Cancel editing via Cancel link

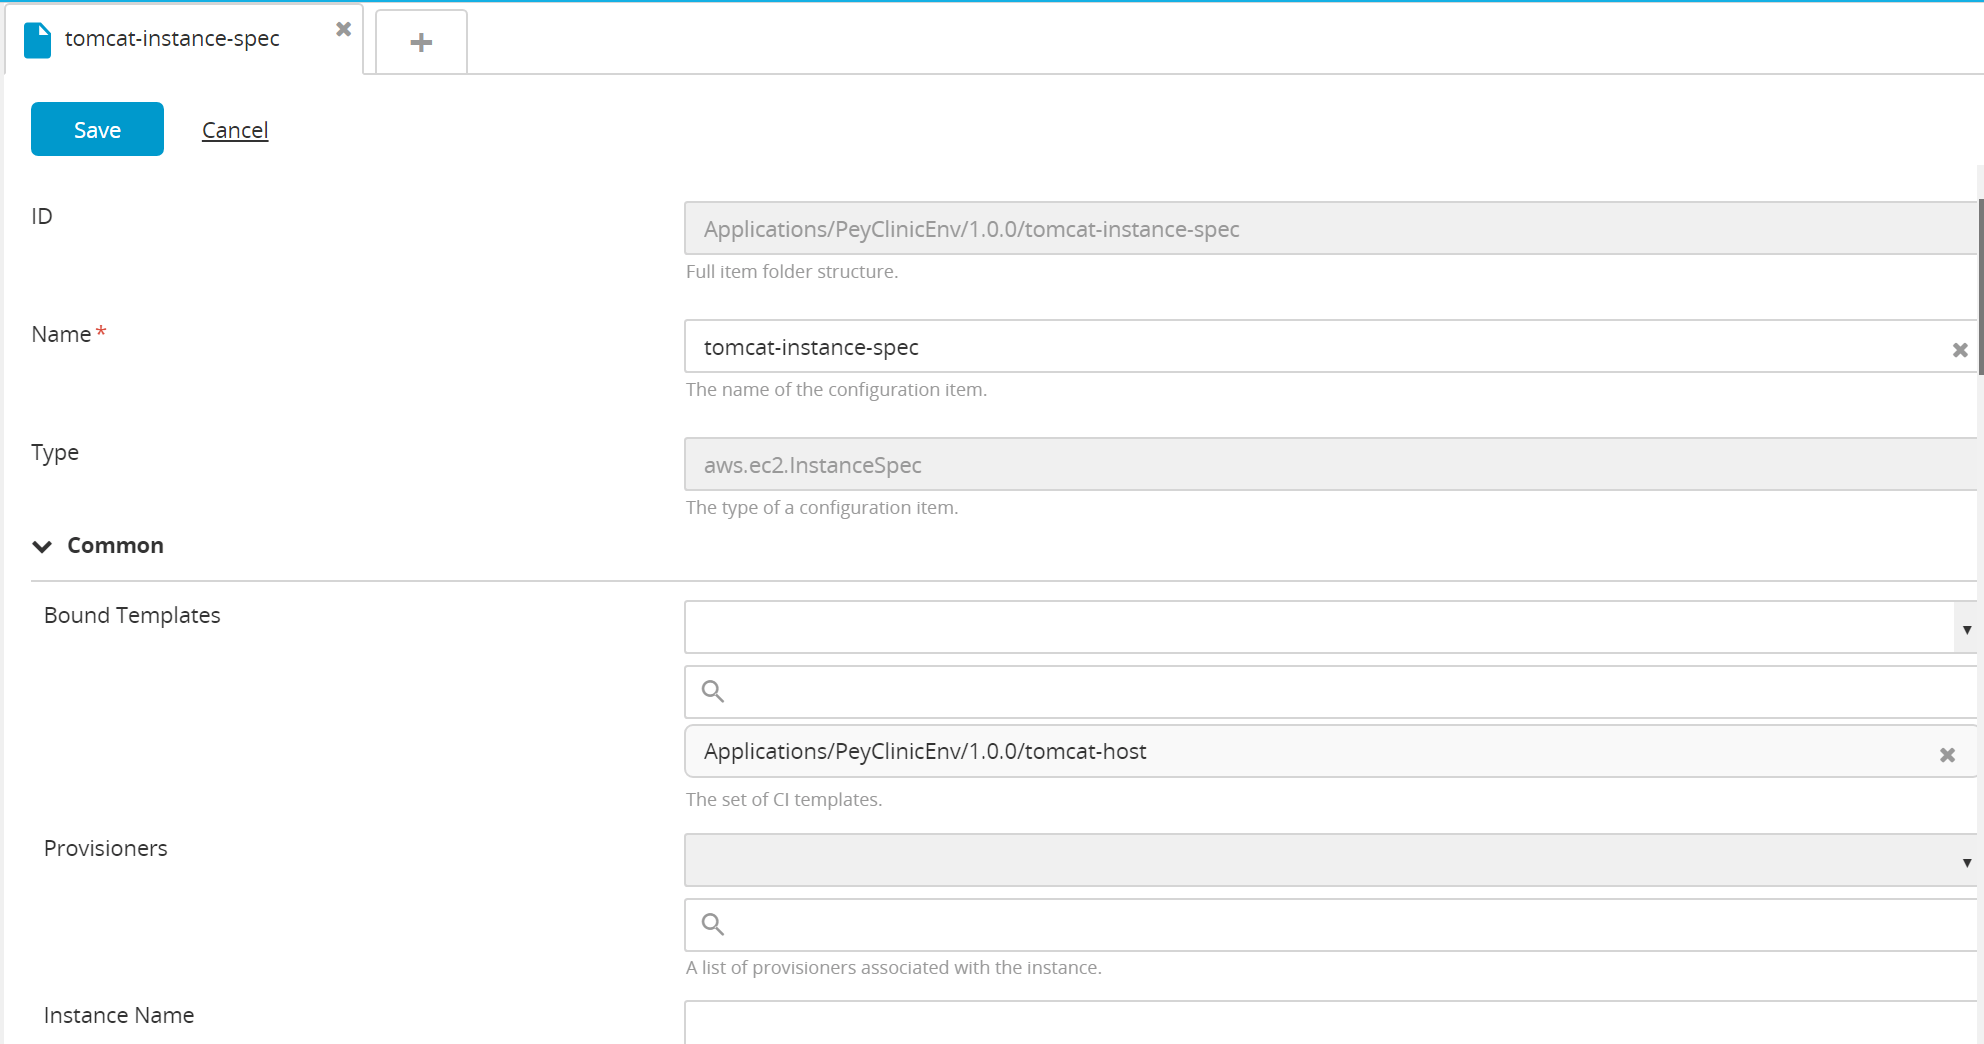click(x=235, y=130)
